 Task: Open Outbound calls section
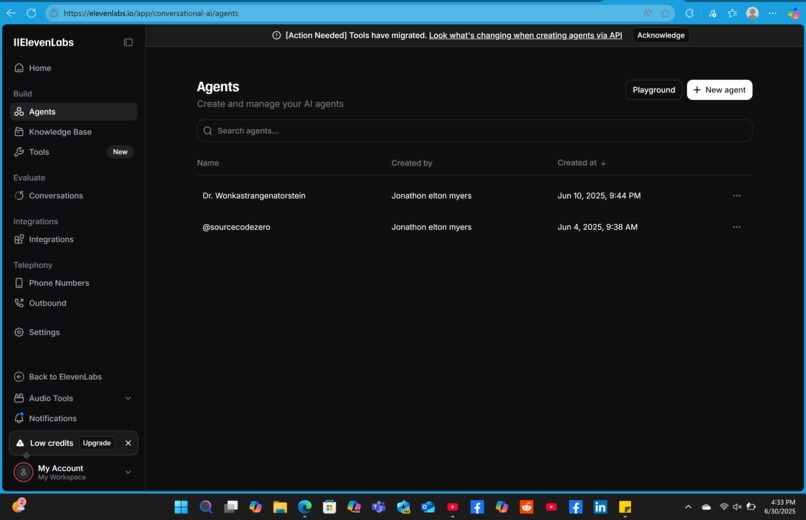(47, 303)
